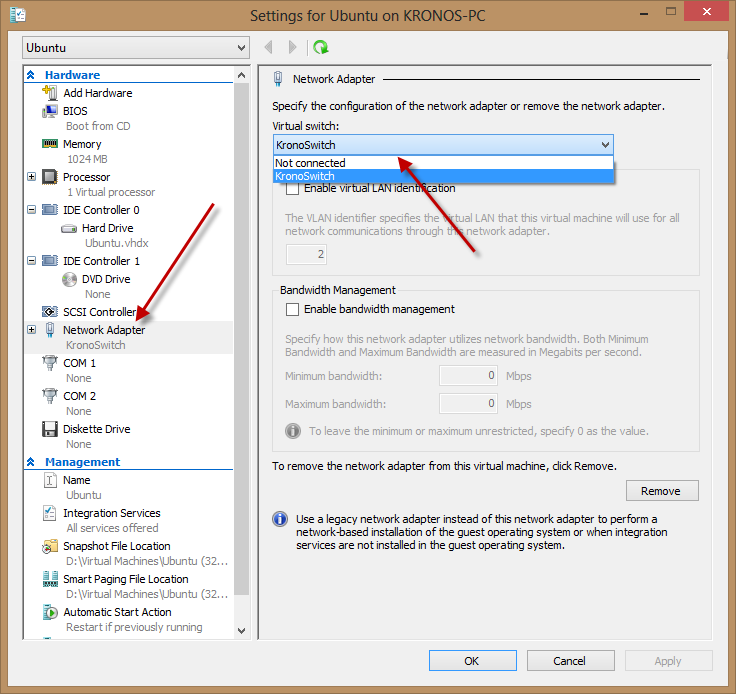Click the Integration Services icon
This screenshot has height=694, width=736.
point(50,513)
